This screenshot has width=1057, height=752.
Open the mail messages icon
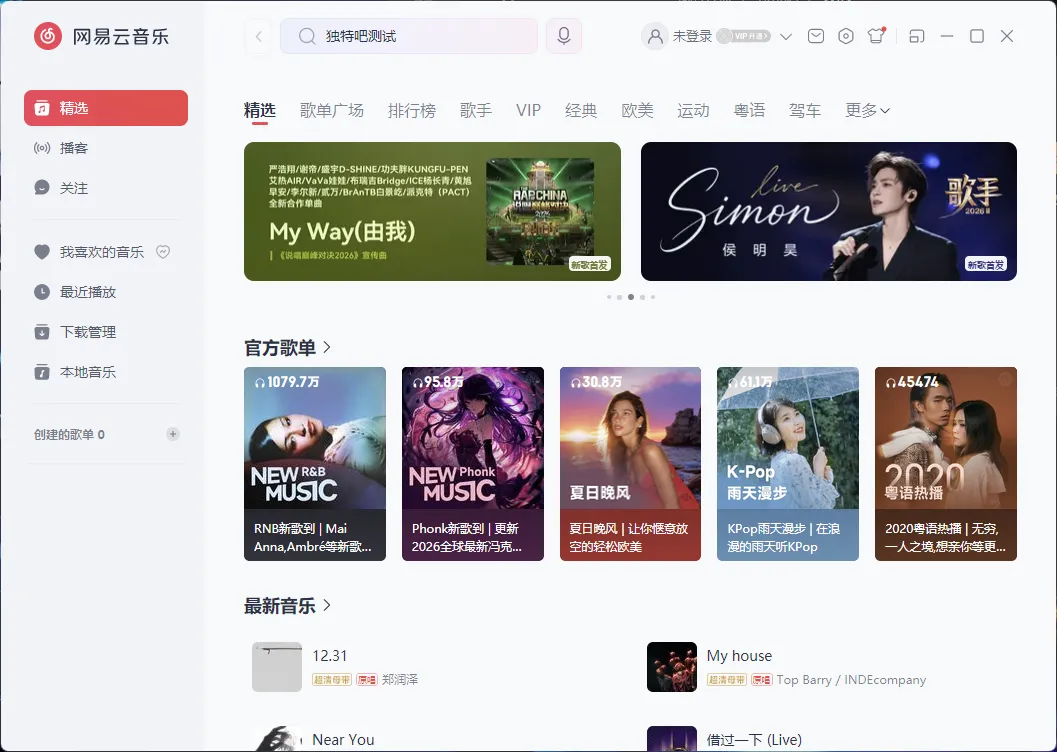coord(816,36)
